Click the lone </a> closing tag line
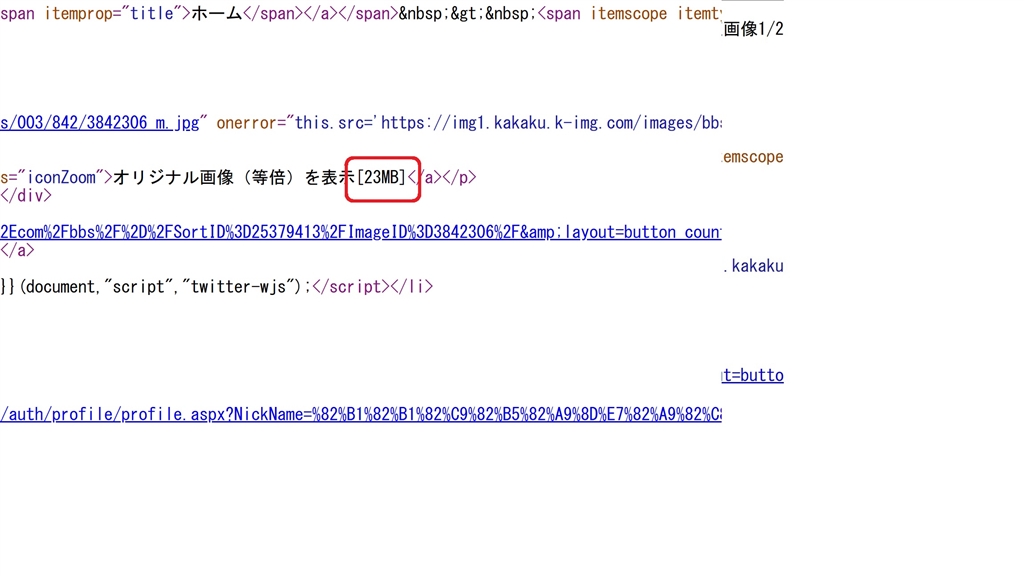Image resolution: width=1024 pixels, height=576 pixels. coord(18,250)
